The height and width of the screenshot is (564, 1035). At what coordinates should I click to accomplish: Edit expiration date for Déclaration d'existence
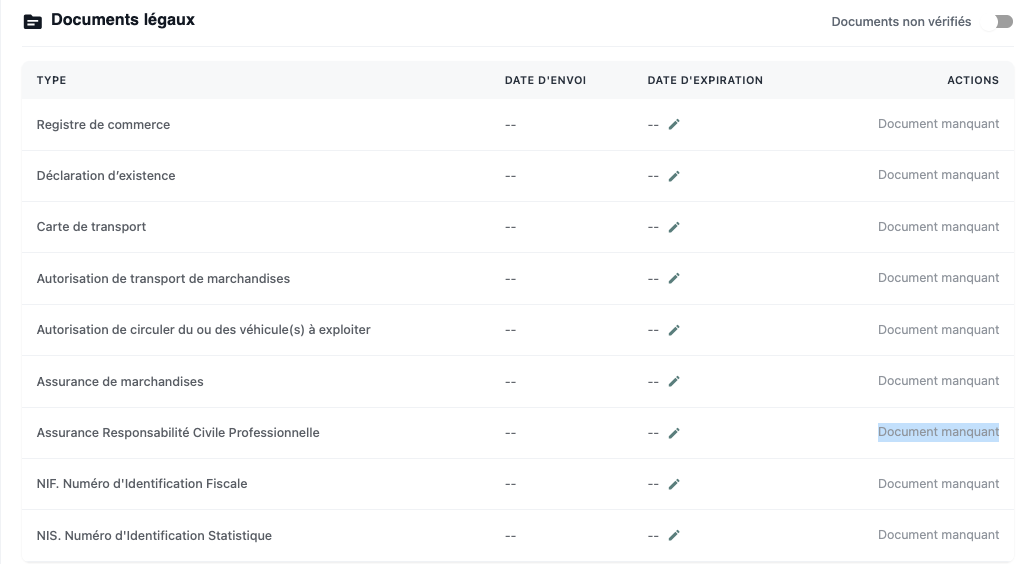[674, 176]
